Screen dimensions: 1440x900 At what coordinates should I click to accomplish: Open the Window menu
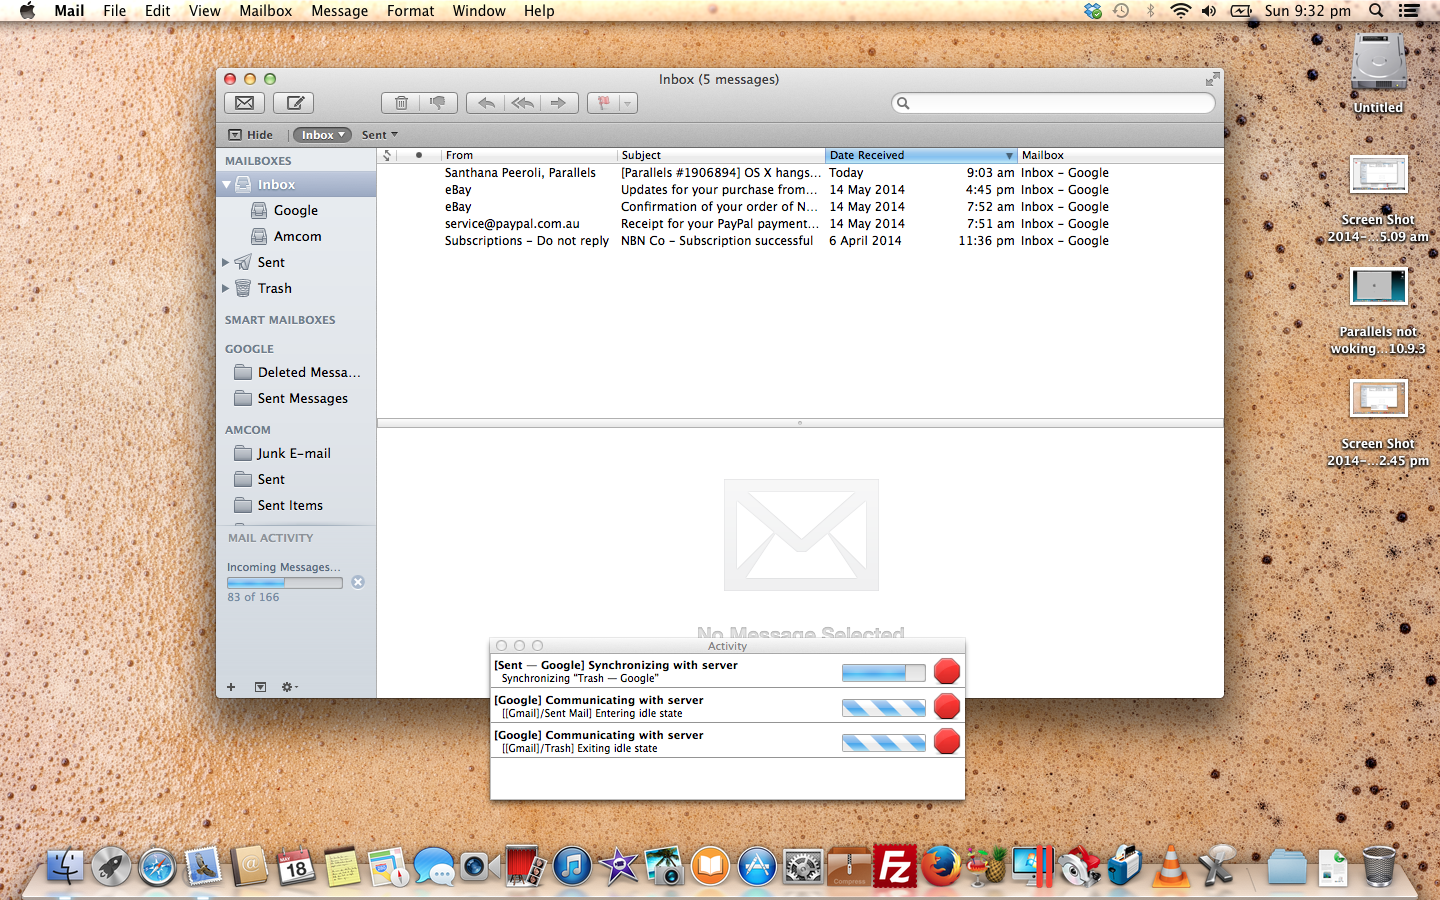[479, 11]
